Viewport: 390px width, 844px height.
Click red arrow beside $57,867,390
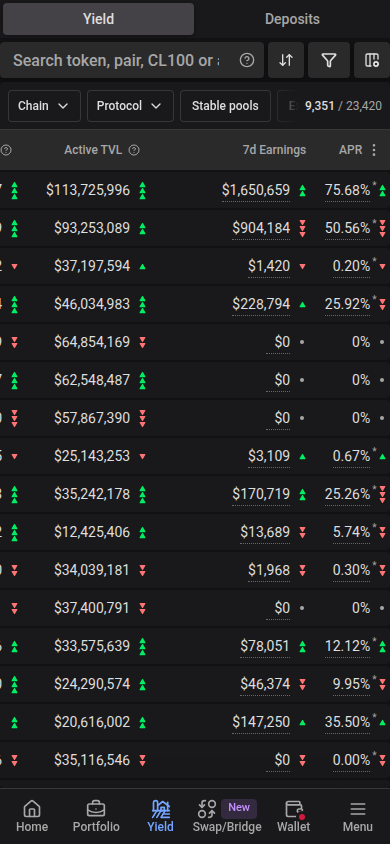coord(143,418)
